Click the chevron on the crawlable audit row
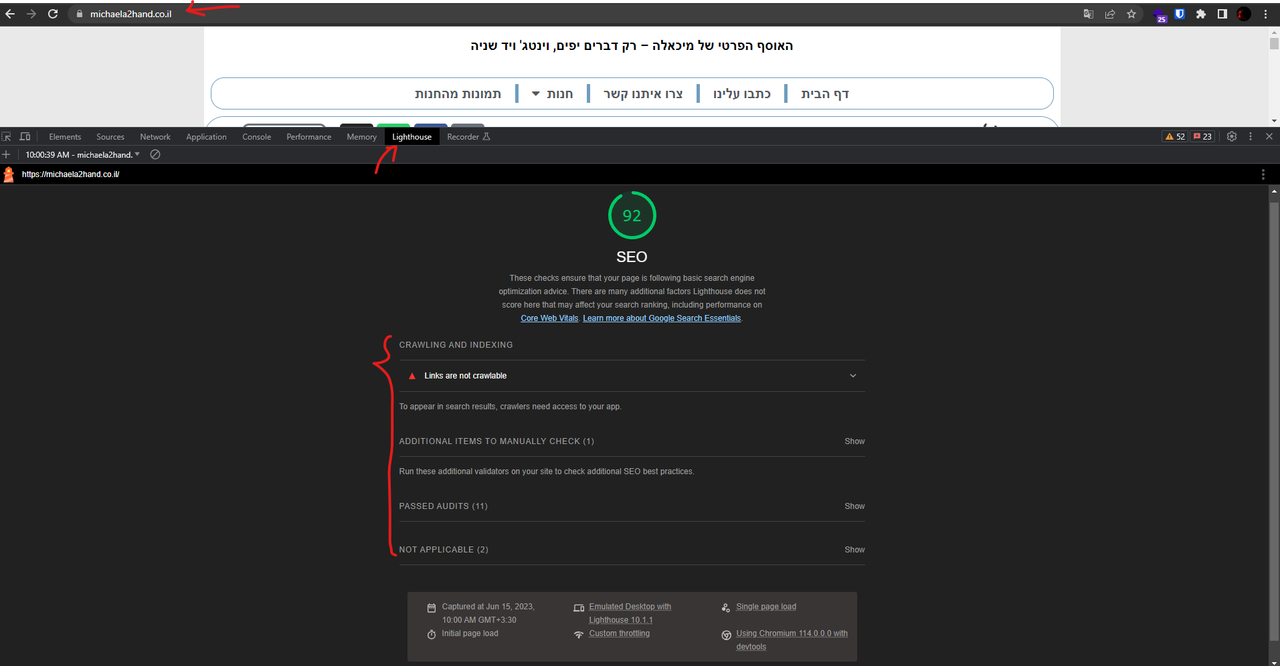The image size is (1280, 666). (x=853, y=376)
